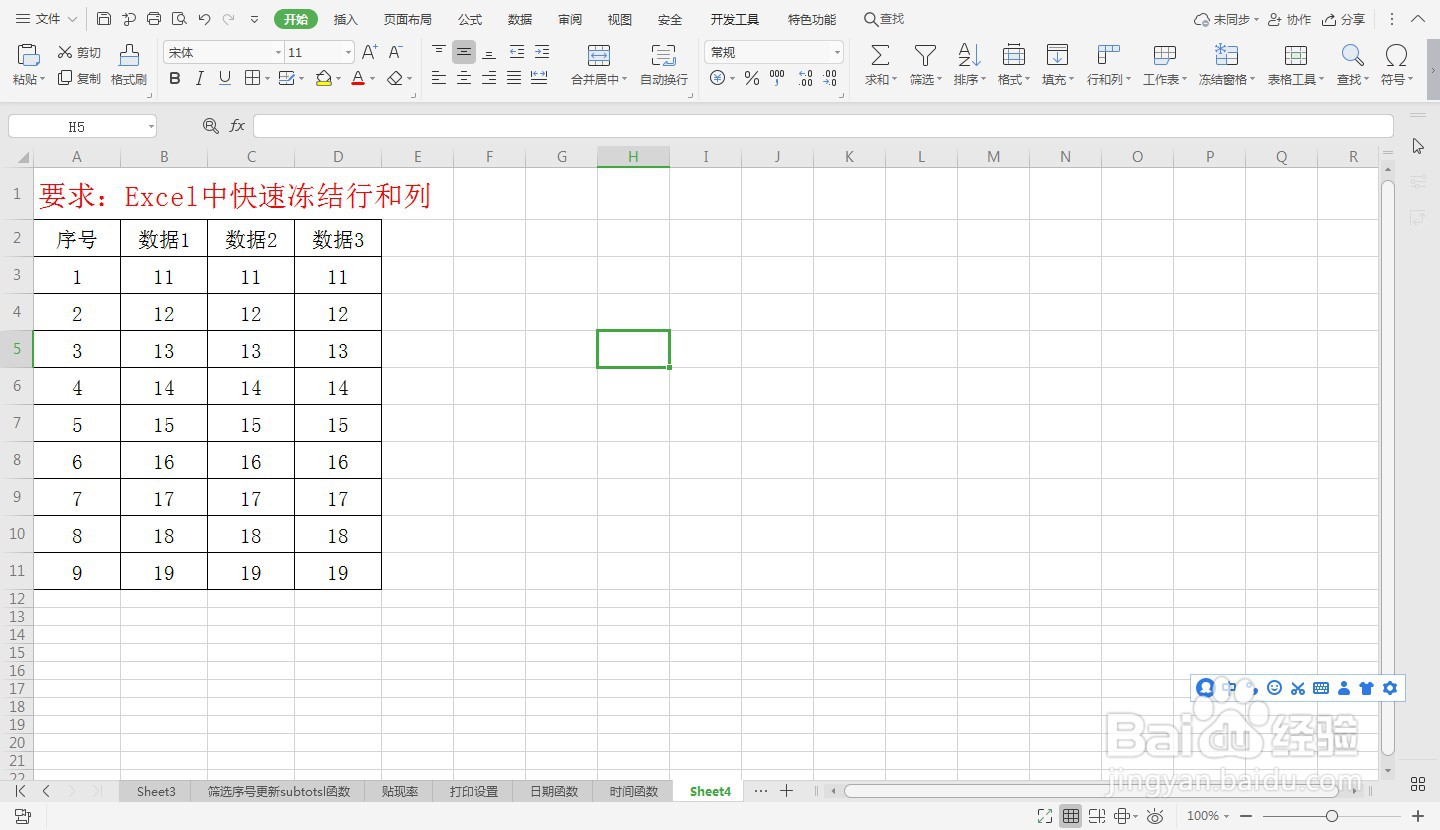1440x830 pixels.
Task: Expand the 合并居中 merge dropdown arrow
Action: pyautogui.click(x=624, y=79)
